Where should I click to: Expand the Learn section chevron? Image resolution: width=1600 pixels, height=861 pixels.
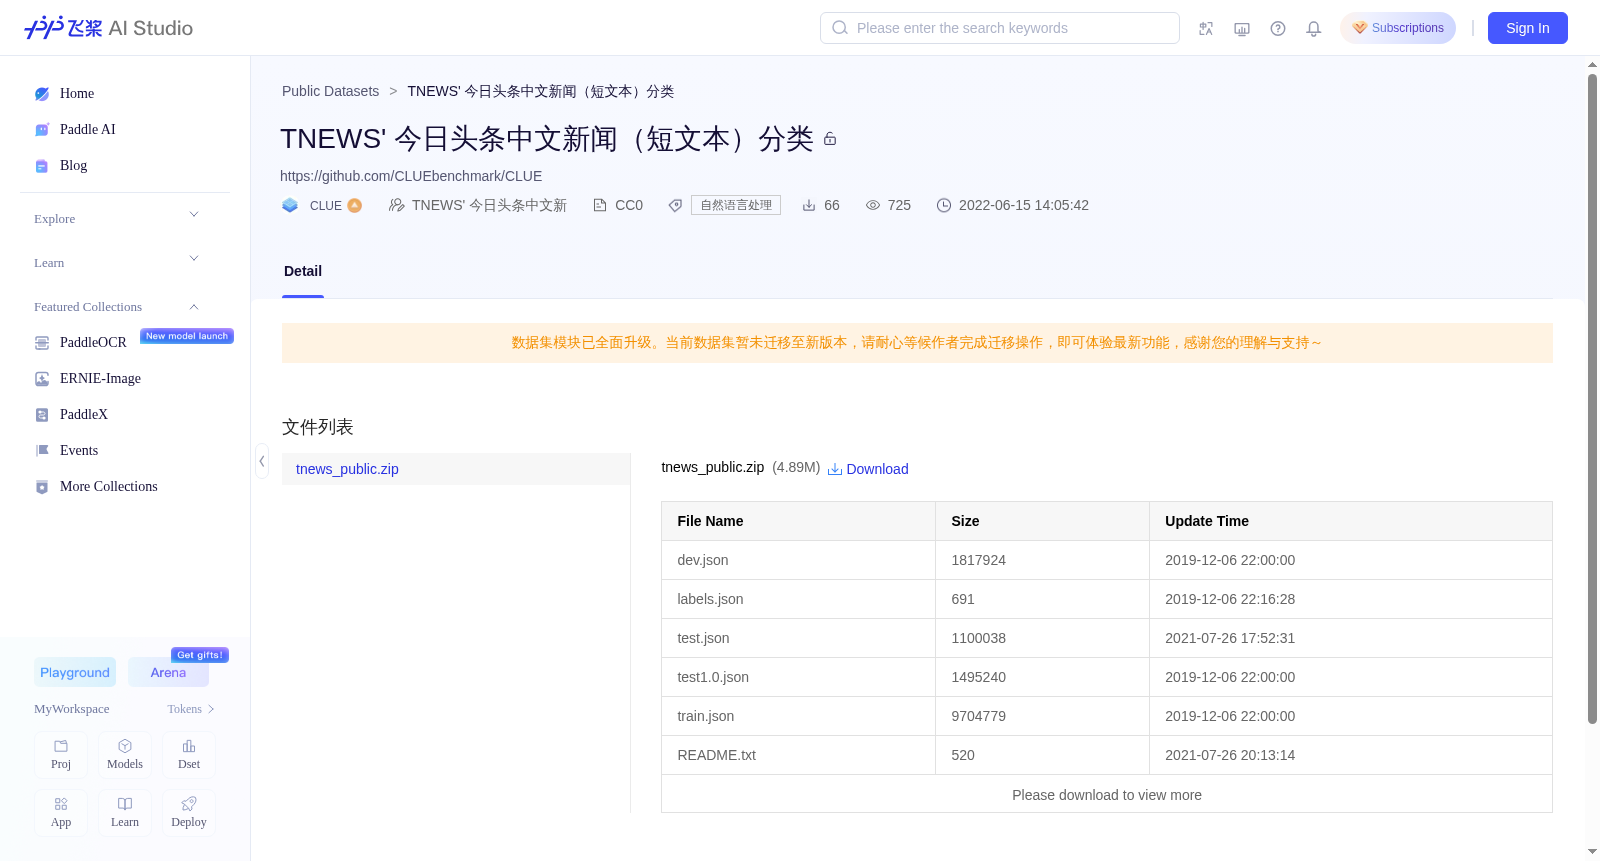(x=194, y=259)
